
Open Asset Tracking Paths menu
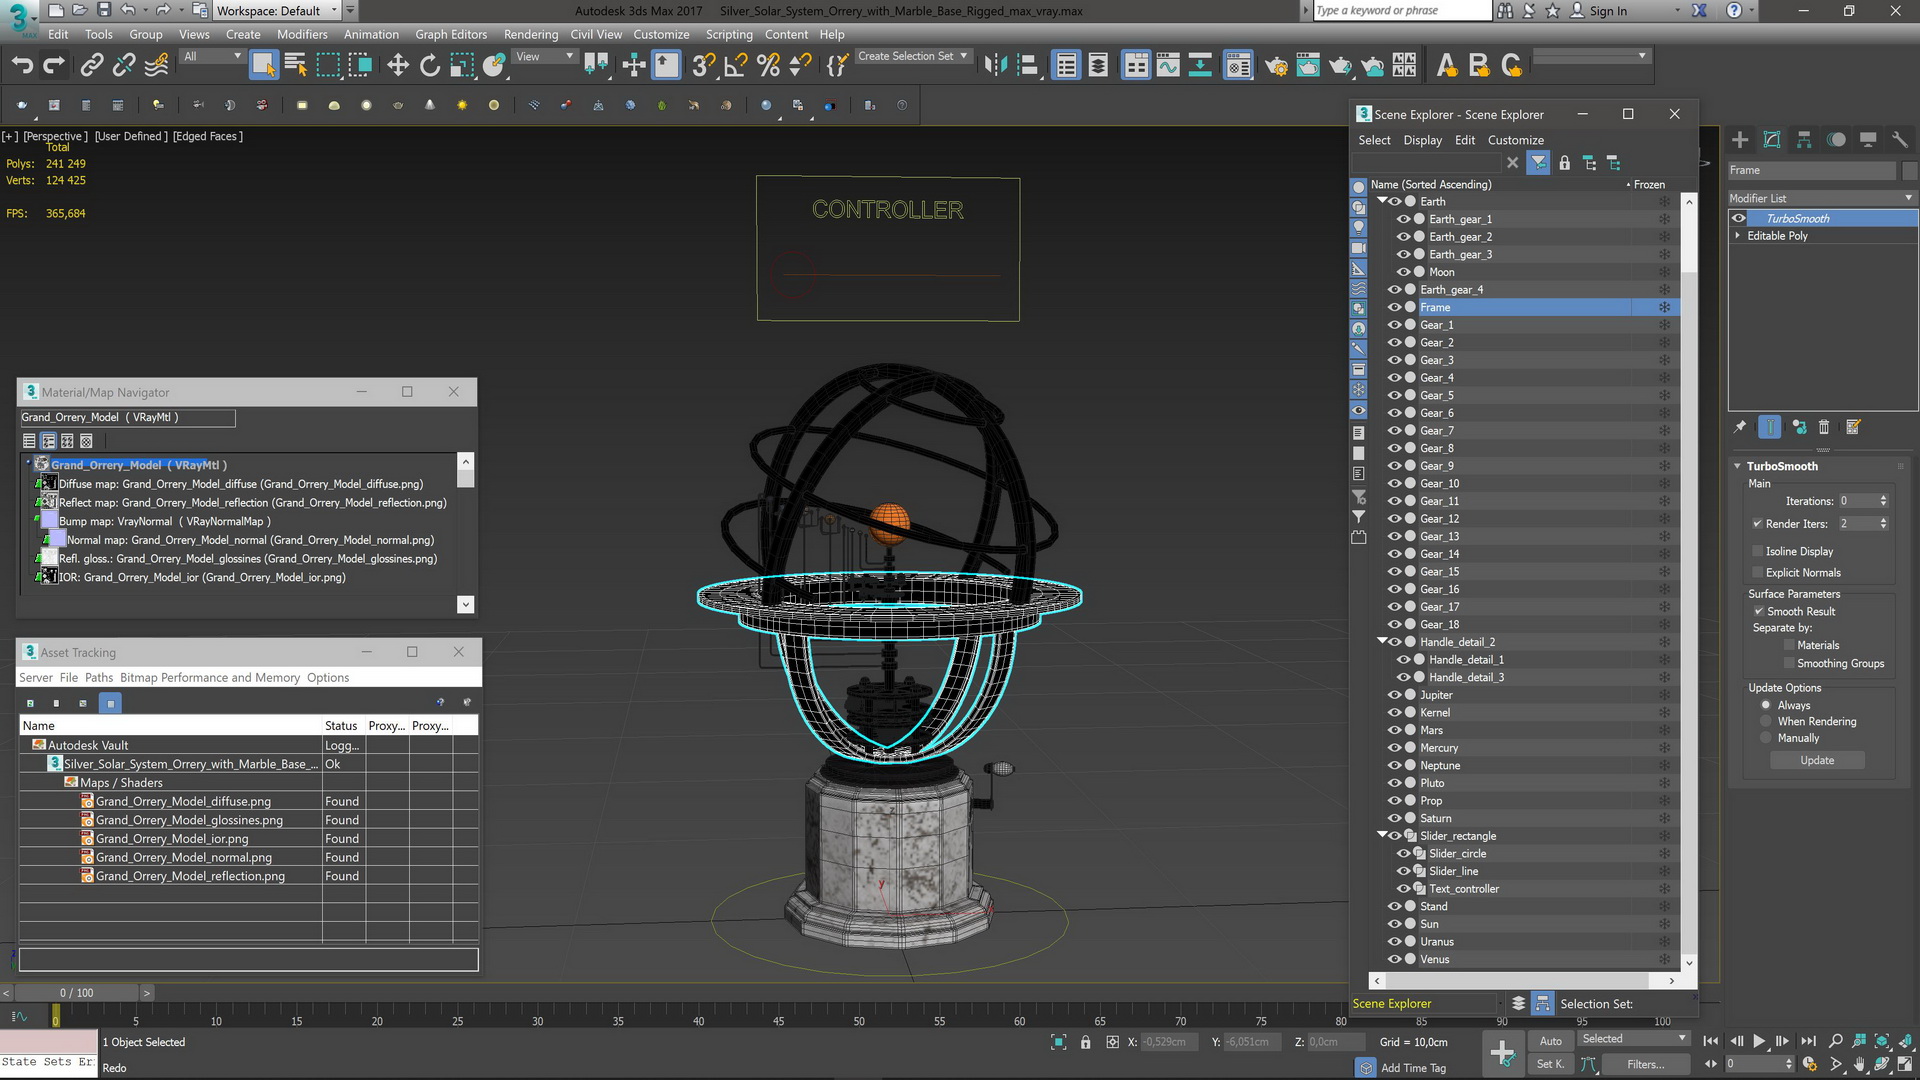(99, 677)
